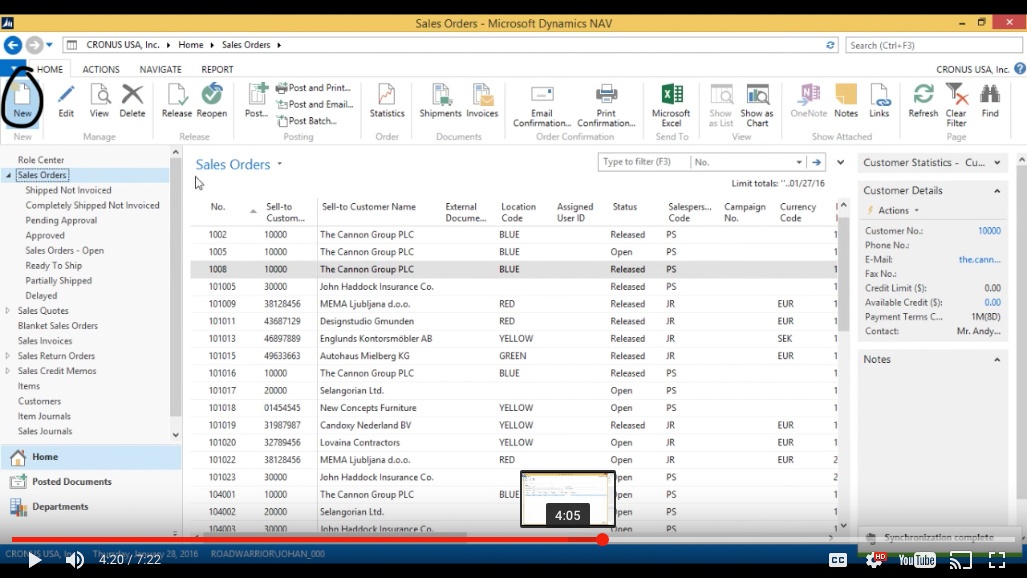This screenshot has height=578, width=1027.
Task: Click the customer e-mail link
Action: click(979, 260)
